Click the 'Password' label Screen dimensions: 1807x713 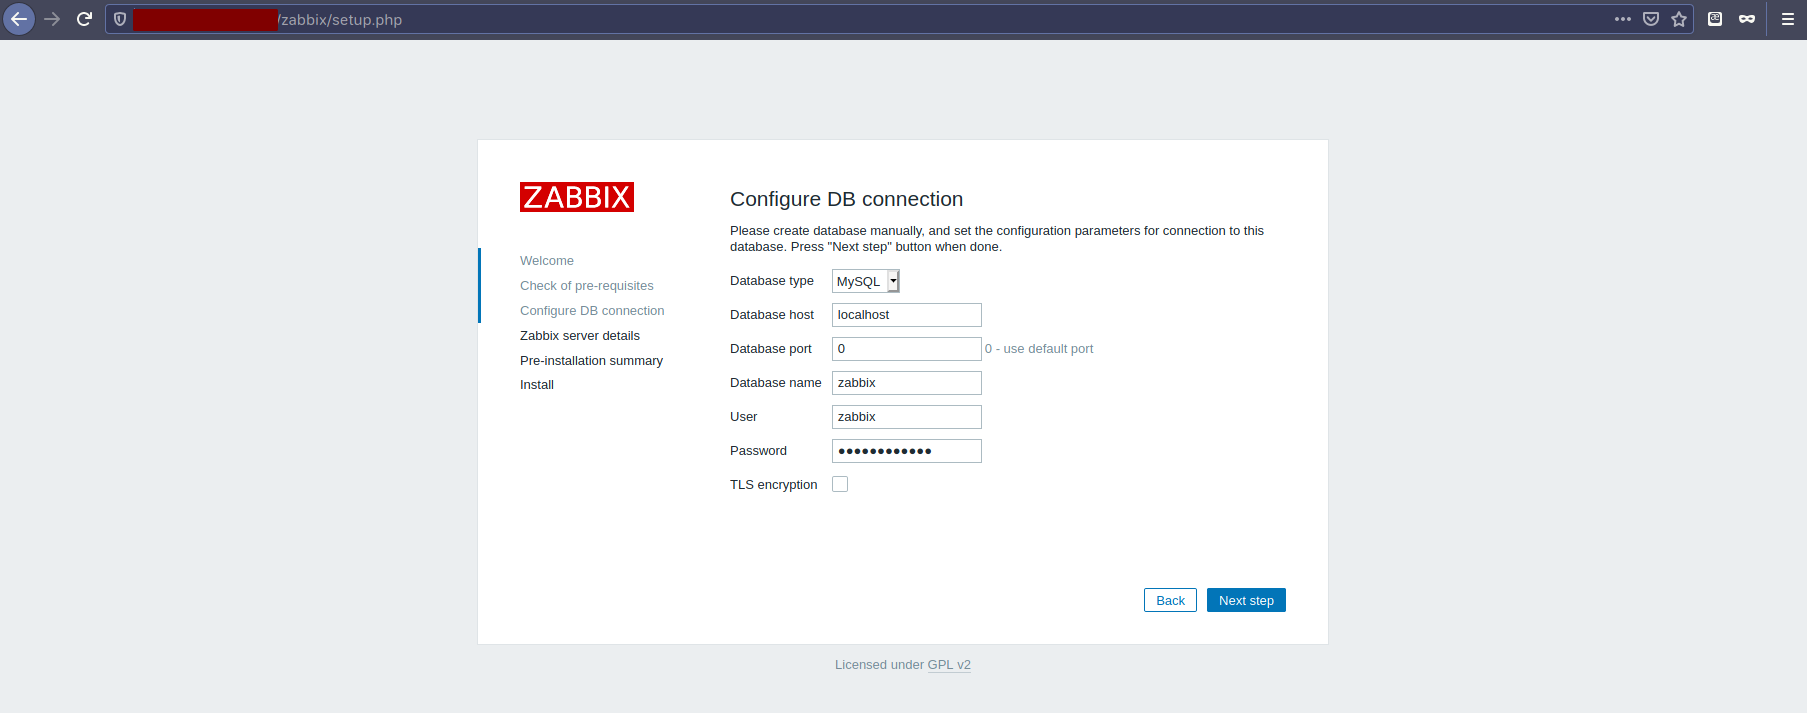(758, 451)
